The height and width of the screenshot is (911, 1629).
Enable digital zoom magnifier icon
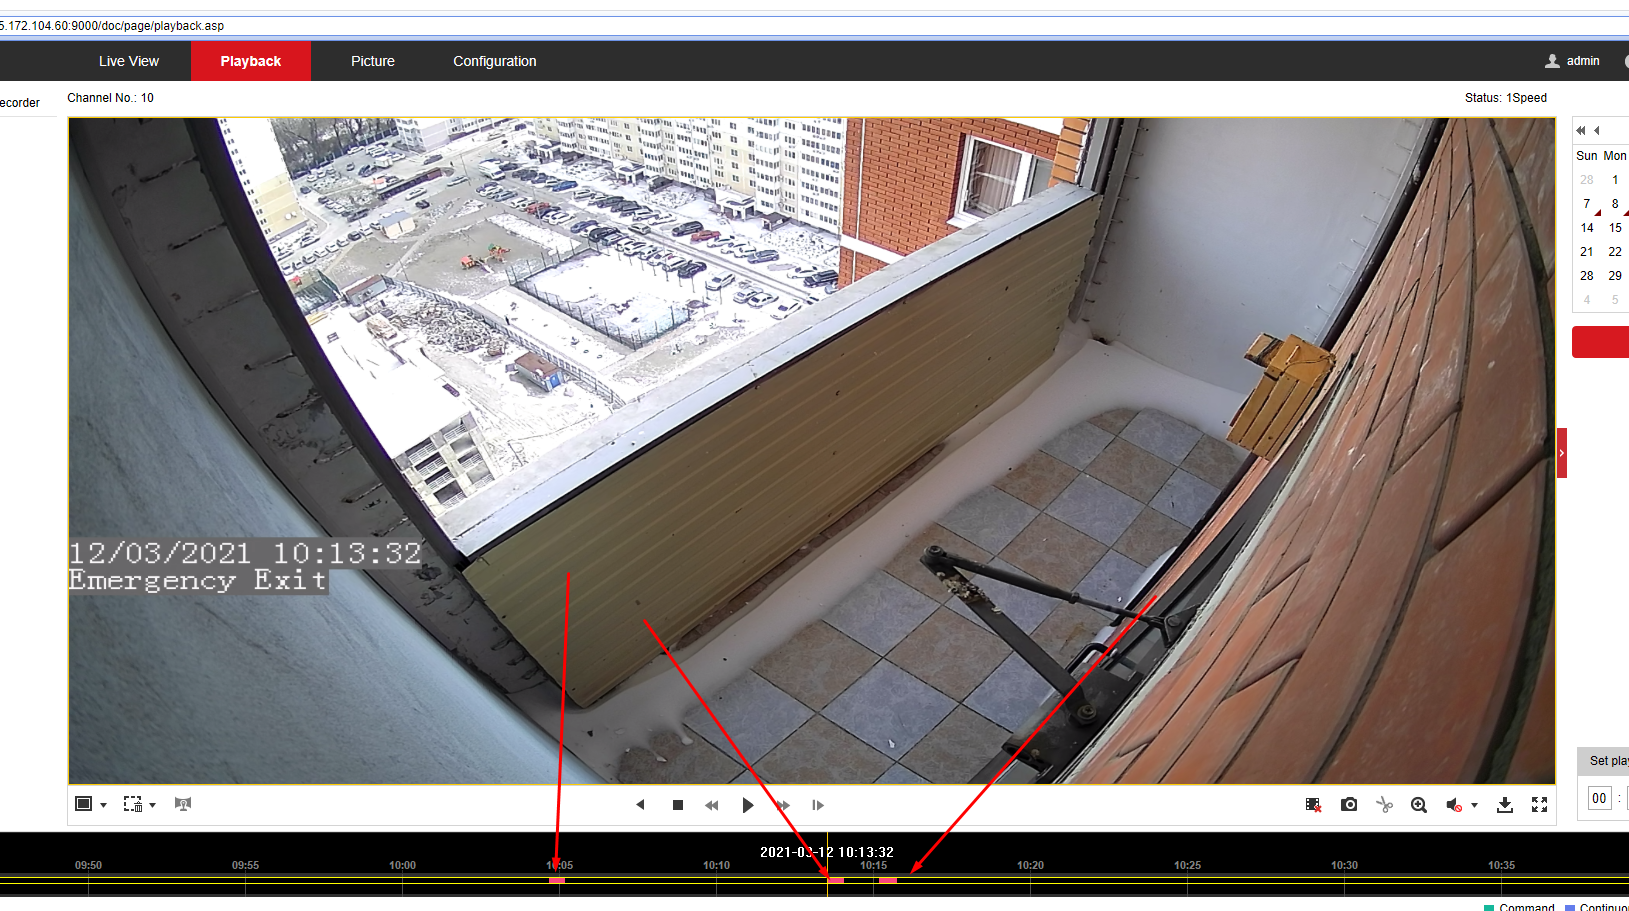click(1418, 805)
